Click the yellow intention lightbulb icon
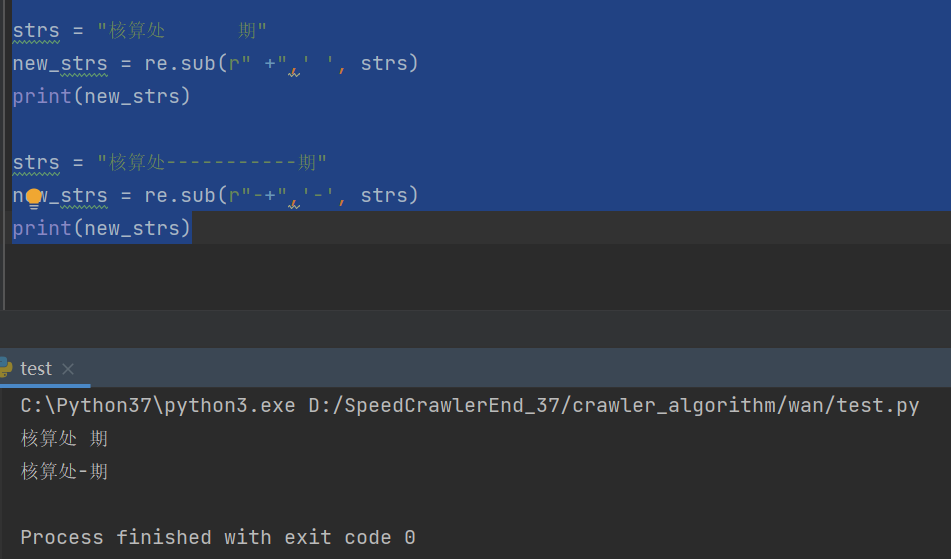951x559 pixels. (x=34, y=197)
